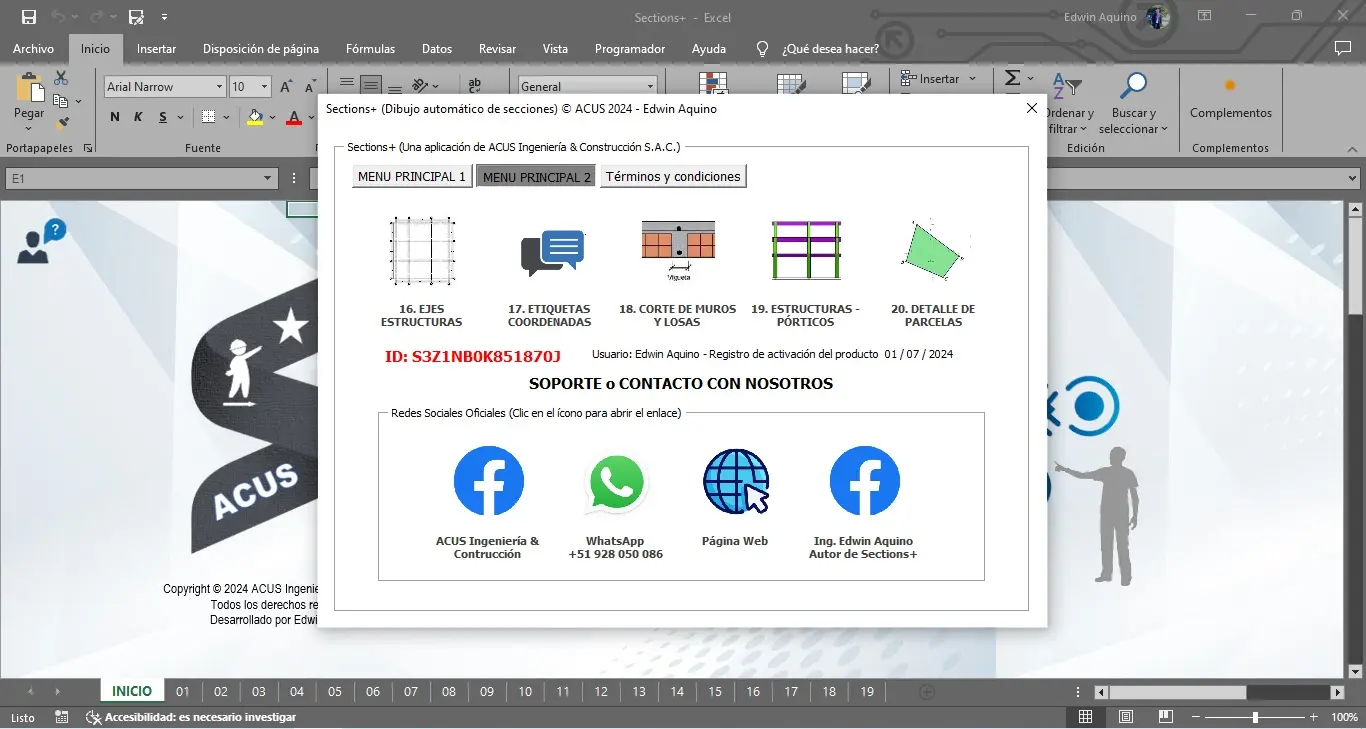1366x729 pixels.
Task: Switch to Normal view in status bar
Action: tap(1085, 717)
